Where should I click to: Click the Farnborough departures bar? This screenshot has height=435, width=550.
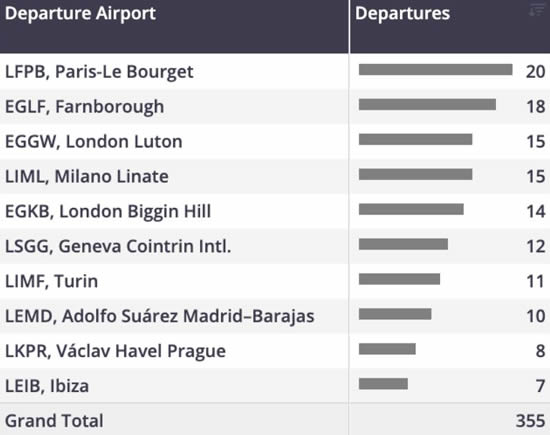[x=427, y=105]
